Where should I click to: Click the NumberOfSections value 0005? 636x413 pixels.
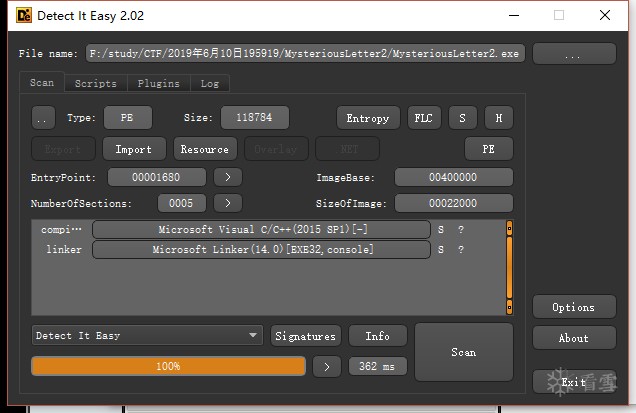click(182, 203)
